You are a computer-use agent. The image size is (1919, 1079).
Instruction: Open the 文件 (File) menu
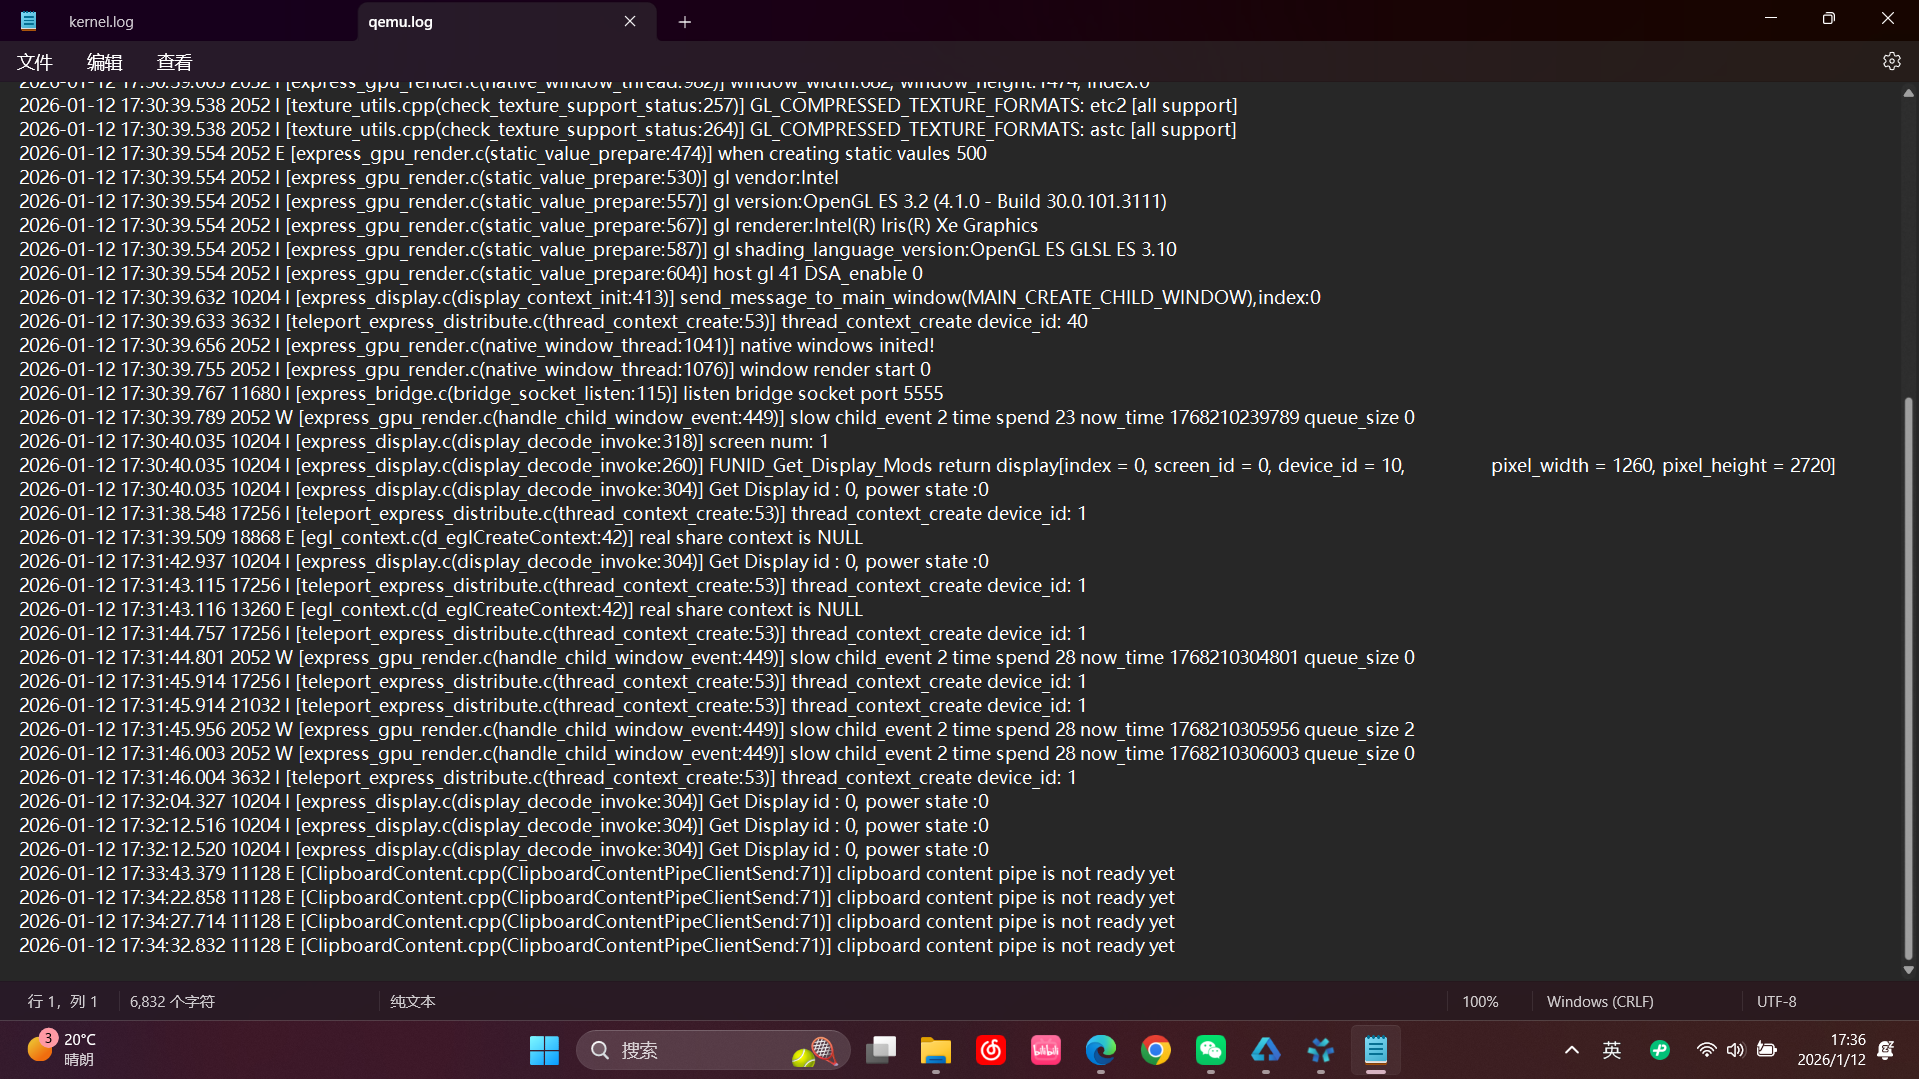[x=35, y=62]
